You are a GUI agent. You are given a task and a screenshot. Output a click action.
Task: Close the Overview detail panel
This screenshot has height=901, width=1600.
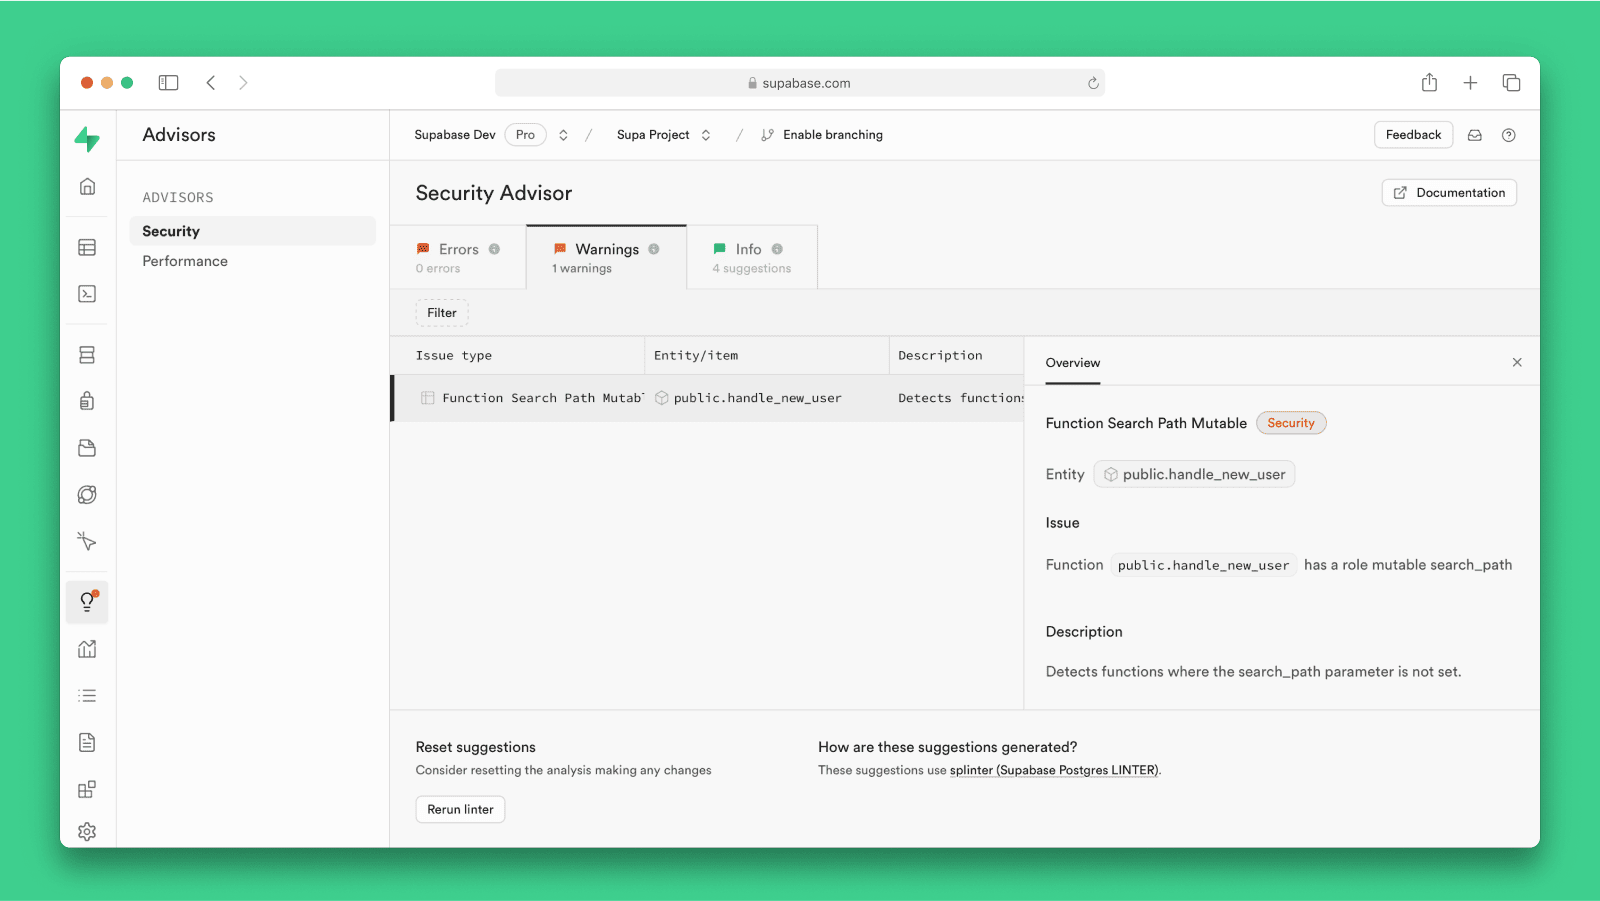(1517, 362)
